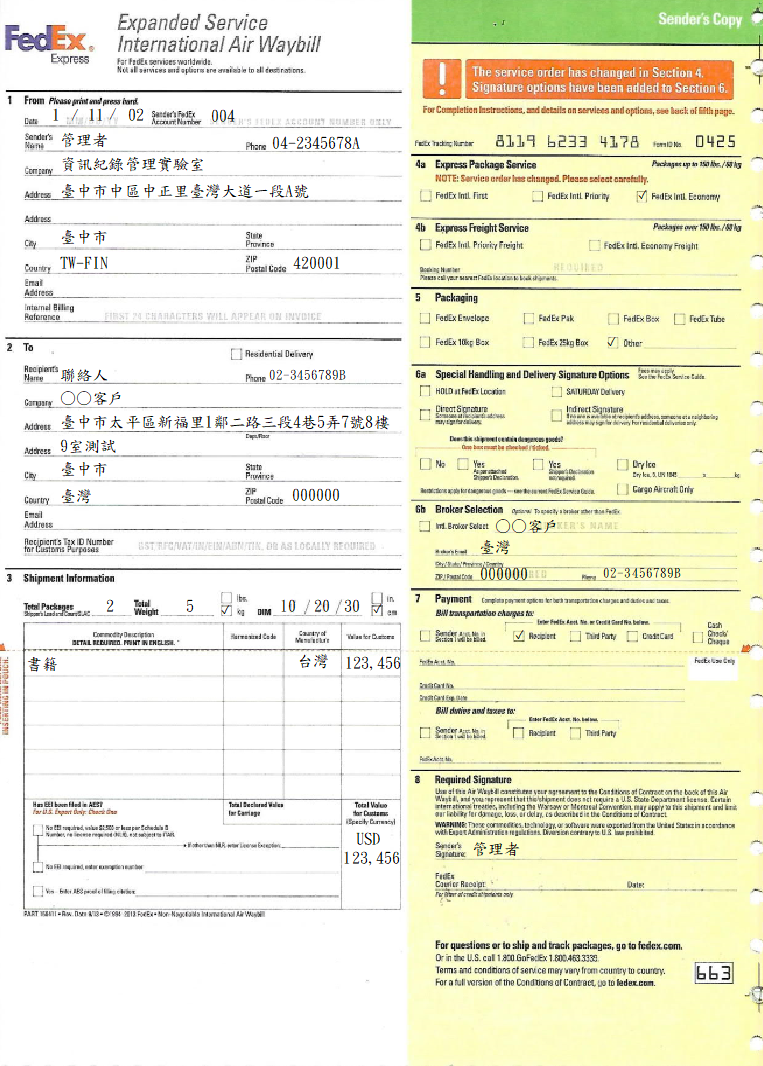
Task: Check the Cash Check/Cheque payment box
Action: (697, 637)
